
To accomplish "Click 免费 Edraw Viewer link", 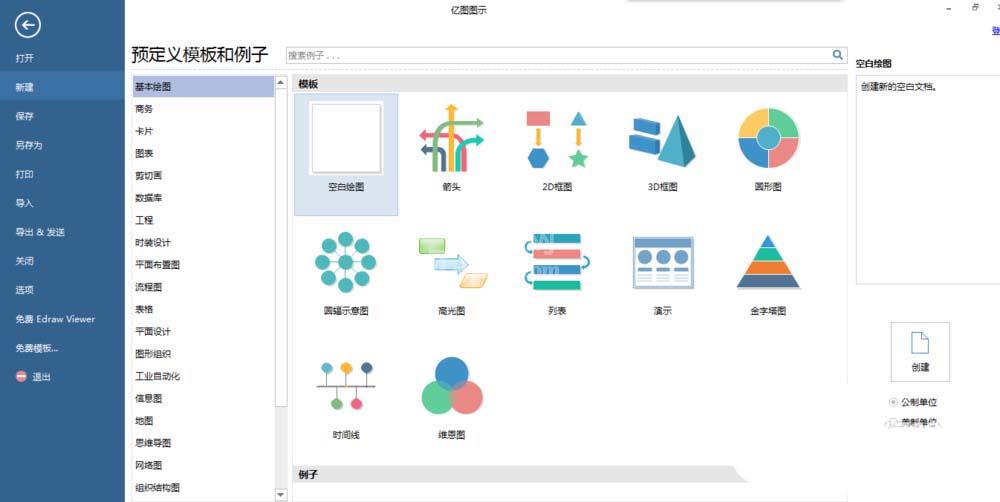I will (55, 319).
